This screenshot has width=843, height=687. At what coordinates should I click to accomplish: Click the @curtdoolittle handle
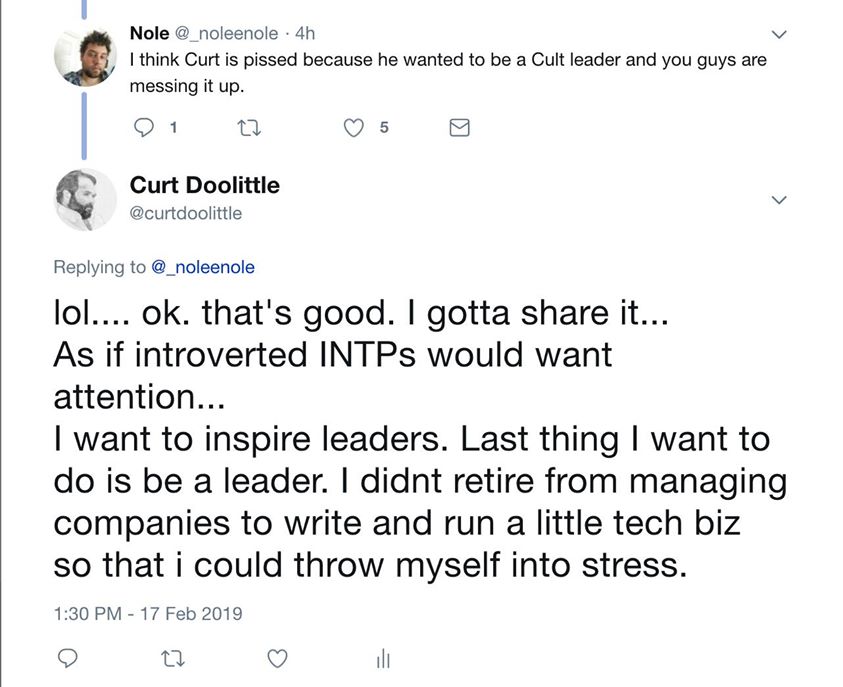[186, 212]
